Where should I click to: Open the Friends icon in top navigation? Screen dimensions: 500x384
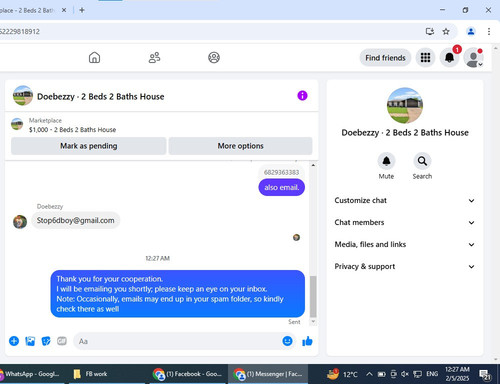(154, 58)
